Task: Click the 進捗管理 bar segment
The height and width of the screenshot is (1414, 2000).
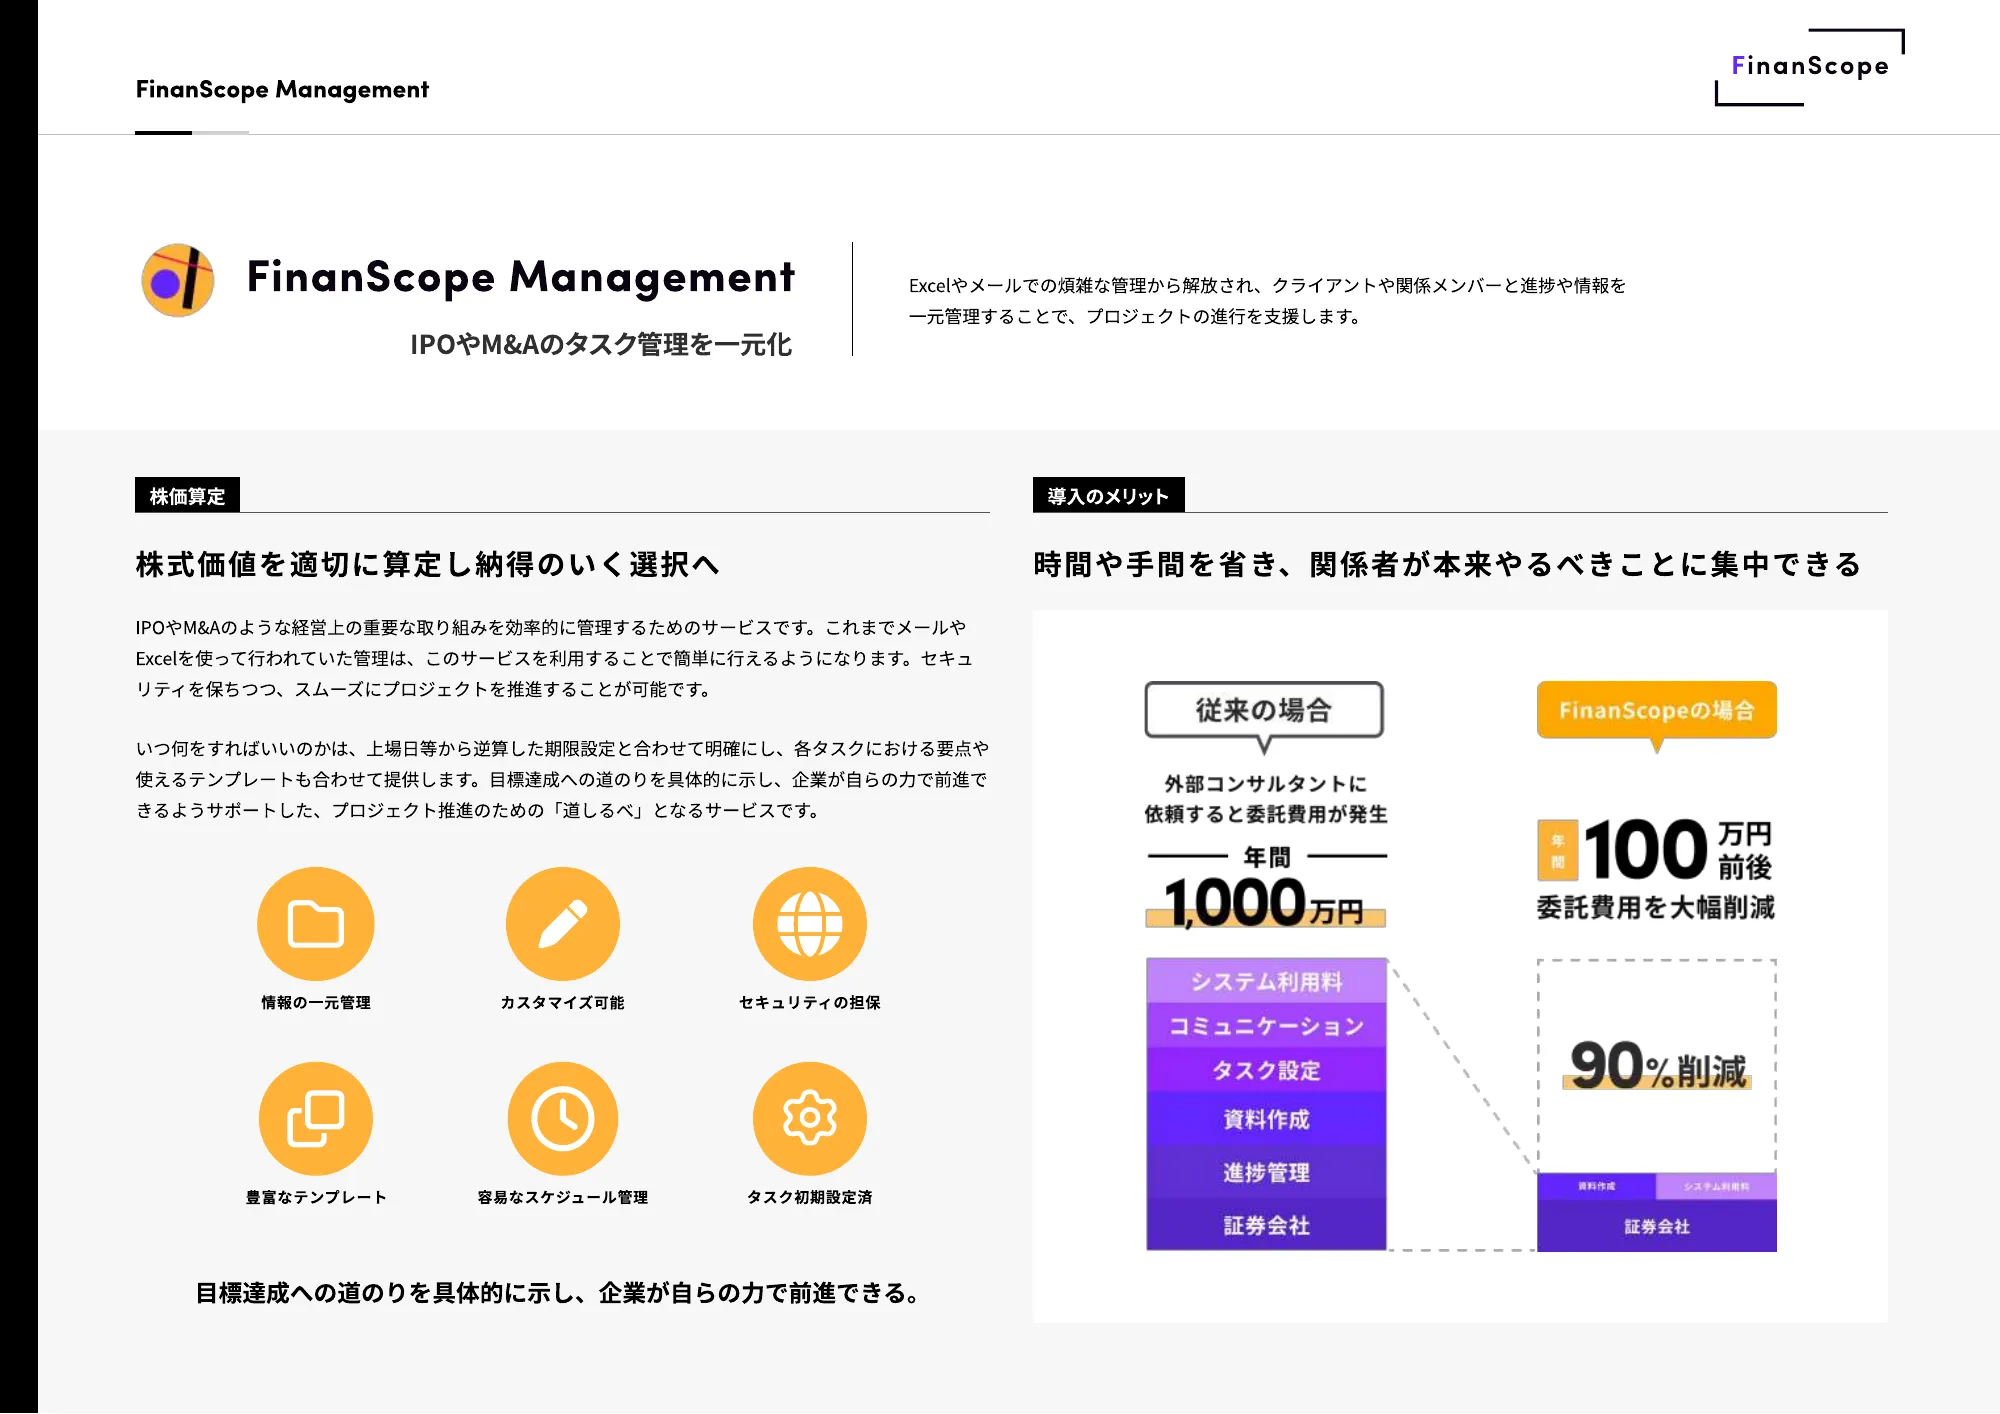Action: click(x=1266, y=1172)
